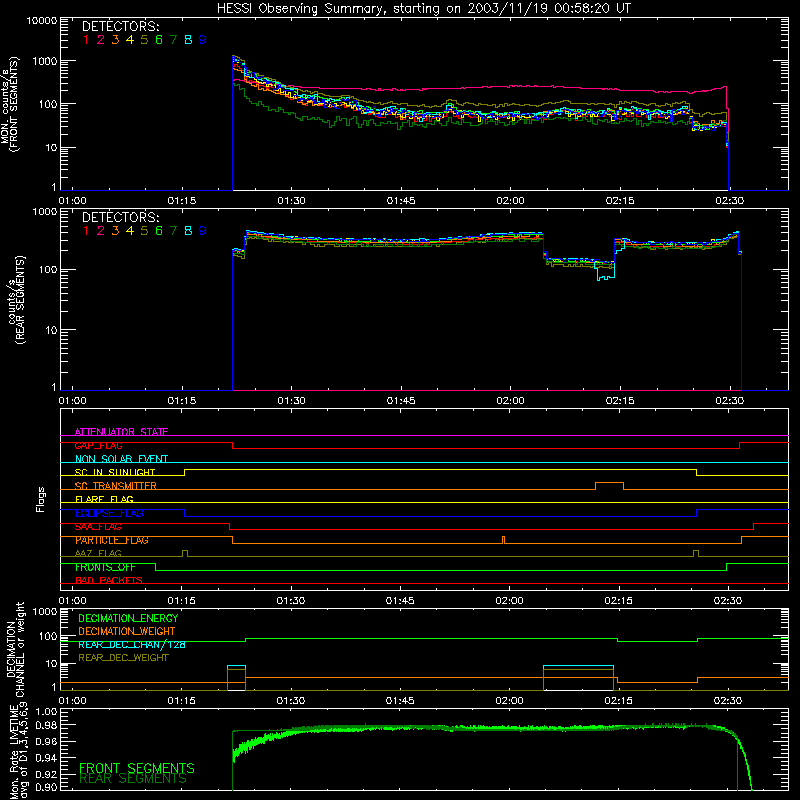Click 02:00 time tick under rear segments plot

coord(510,401)
